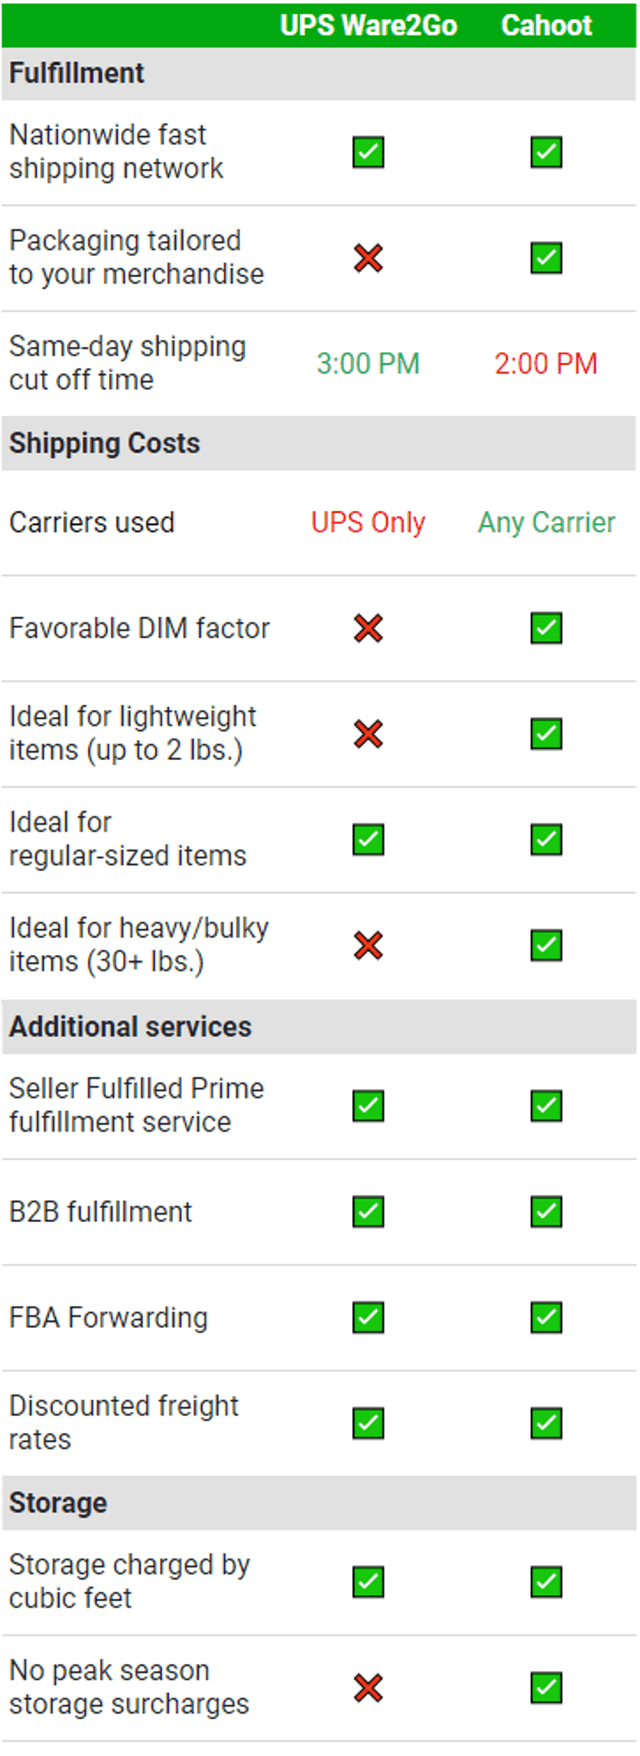Click UPS Ware2Go red X for peak season surcharges
Viewport: 640px width, 1756px height.
point(368,1688)
